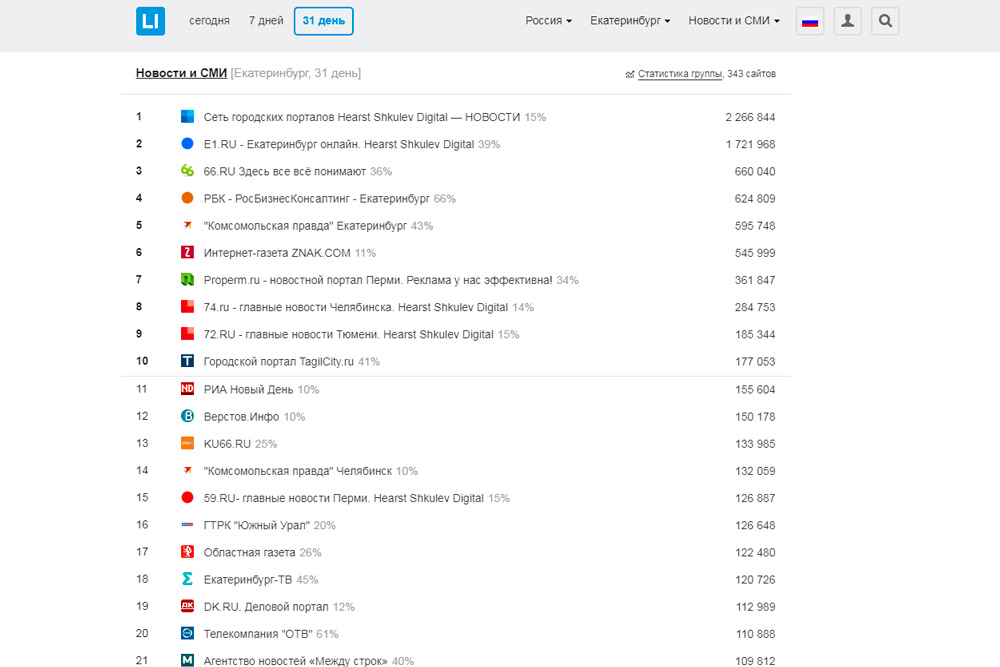The width and height of the screenshot is (1000, 667).
Task: Click the Russian flag language icon
Action: (x=810, y=21)
